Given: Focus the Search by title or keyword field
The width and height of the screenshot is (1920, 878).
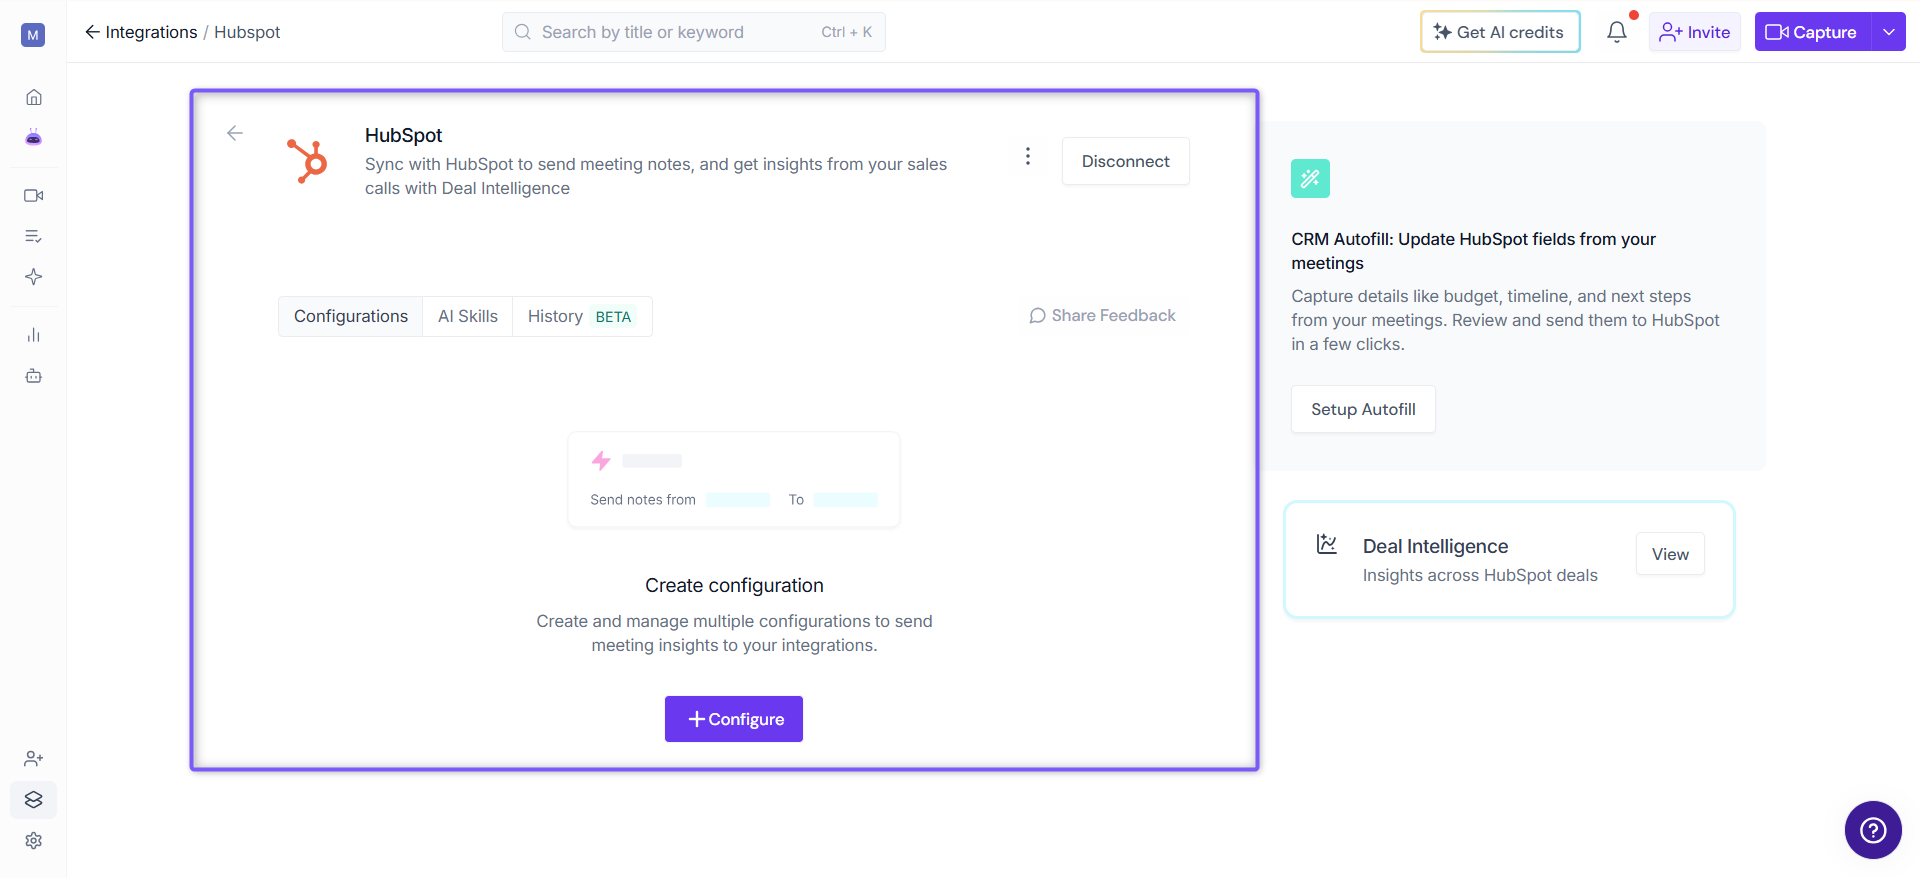Looking at the screenshot, I should pos(694,32).
